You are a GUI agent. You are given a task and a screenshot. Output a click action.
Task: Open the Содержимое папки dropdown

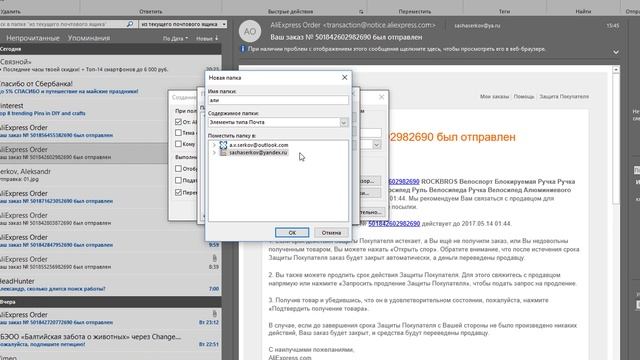click(344, 122)
